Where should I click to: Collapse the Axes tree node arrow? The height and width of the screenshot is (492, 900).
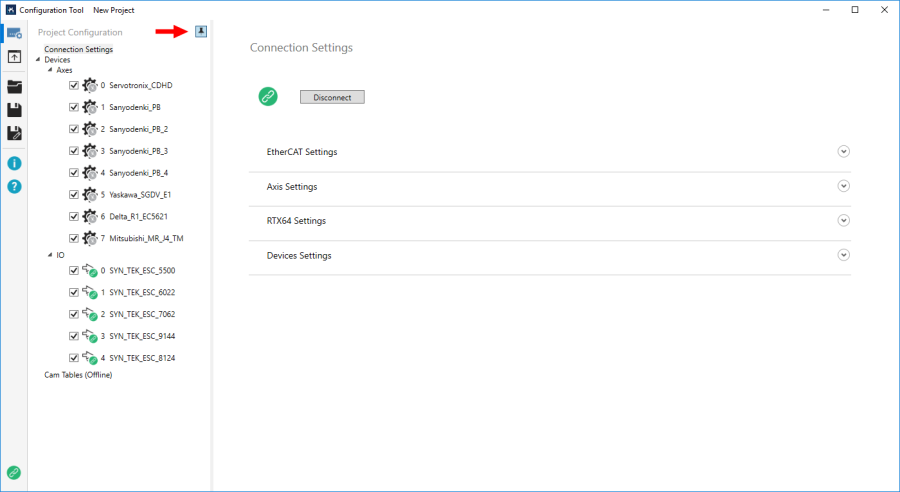click(50, 69)
